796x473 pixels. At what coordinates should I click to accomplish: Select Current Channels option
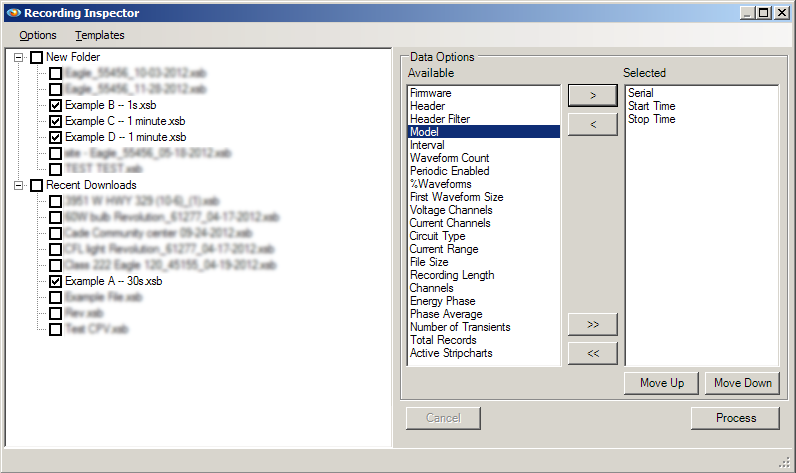pos(484,223)
